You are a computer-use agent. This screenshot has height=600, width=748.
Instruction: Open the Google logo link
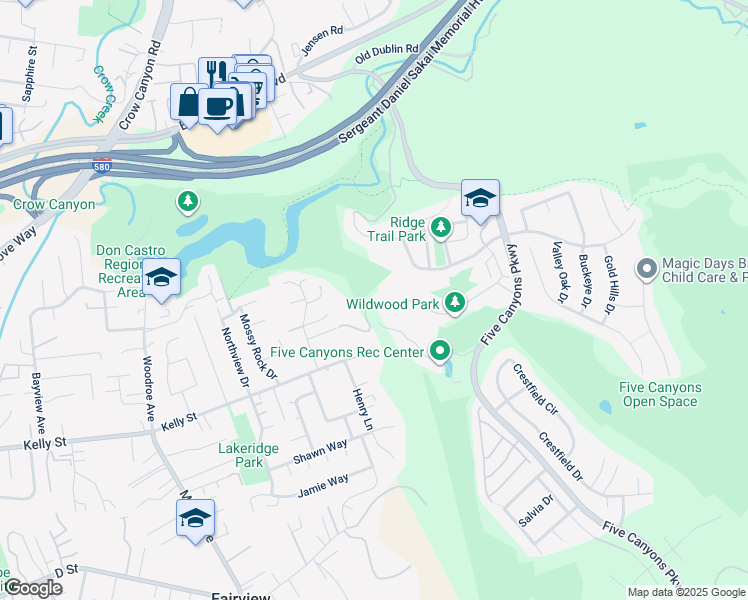(33, 588)
